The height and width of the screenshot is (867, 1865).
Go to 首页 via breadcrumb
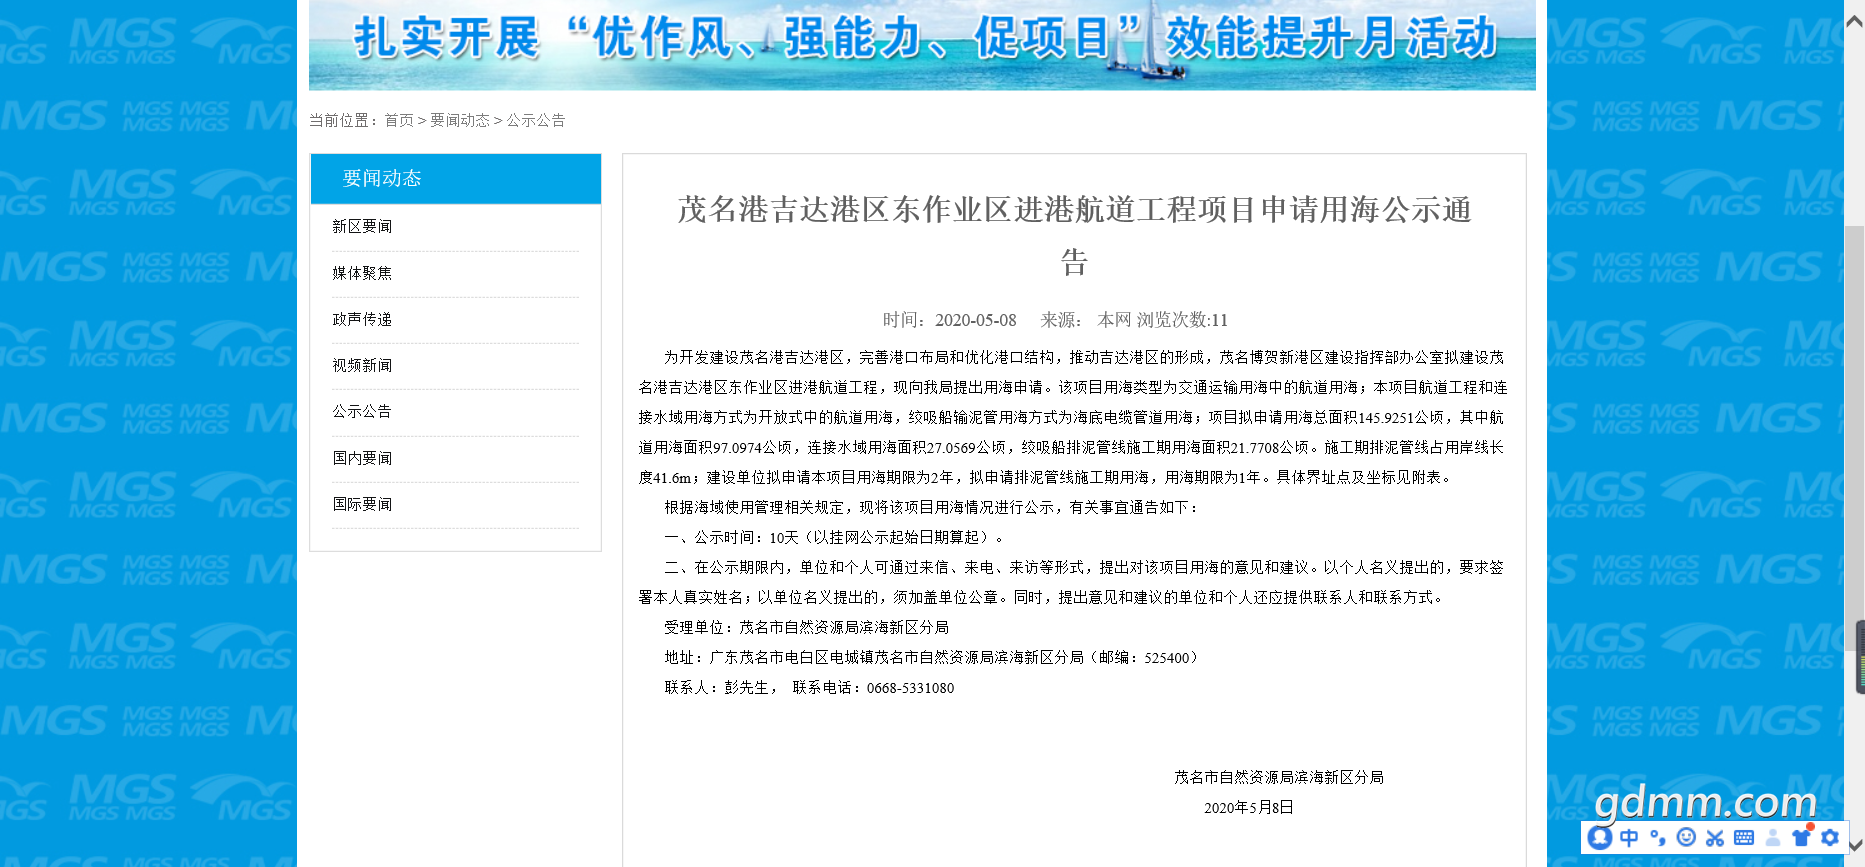(x=399, y=120)
